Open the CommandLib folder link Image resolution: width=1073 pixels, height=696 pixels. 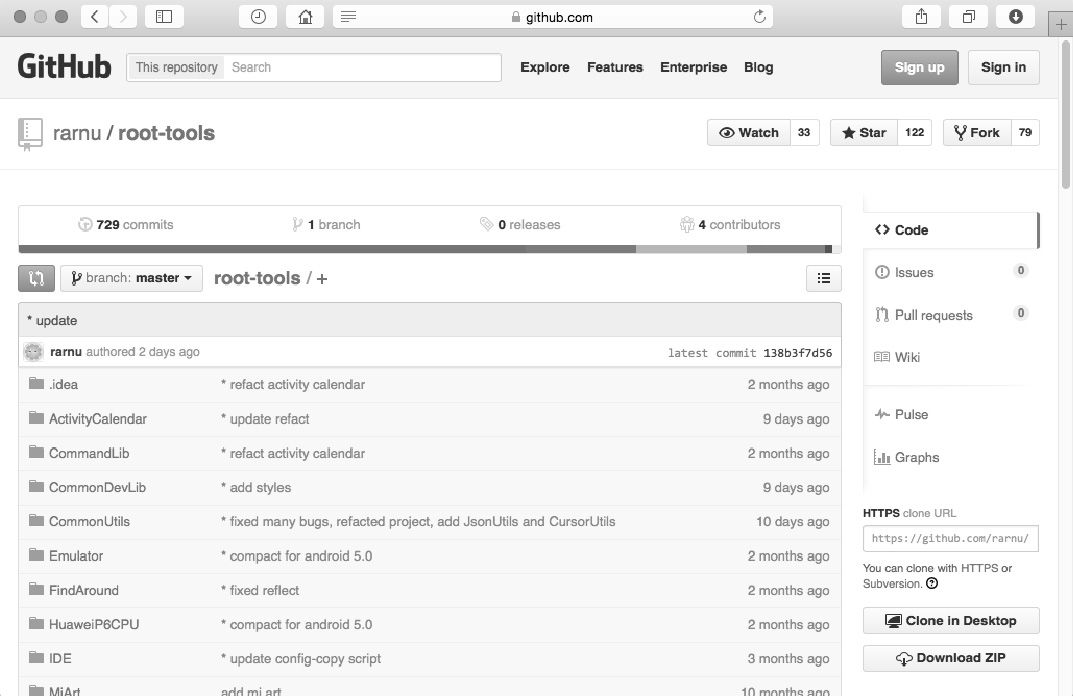point(89,453)
